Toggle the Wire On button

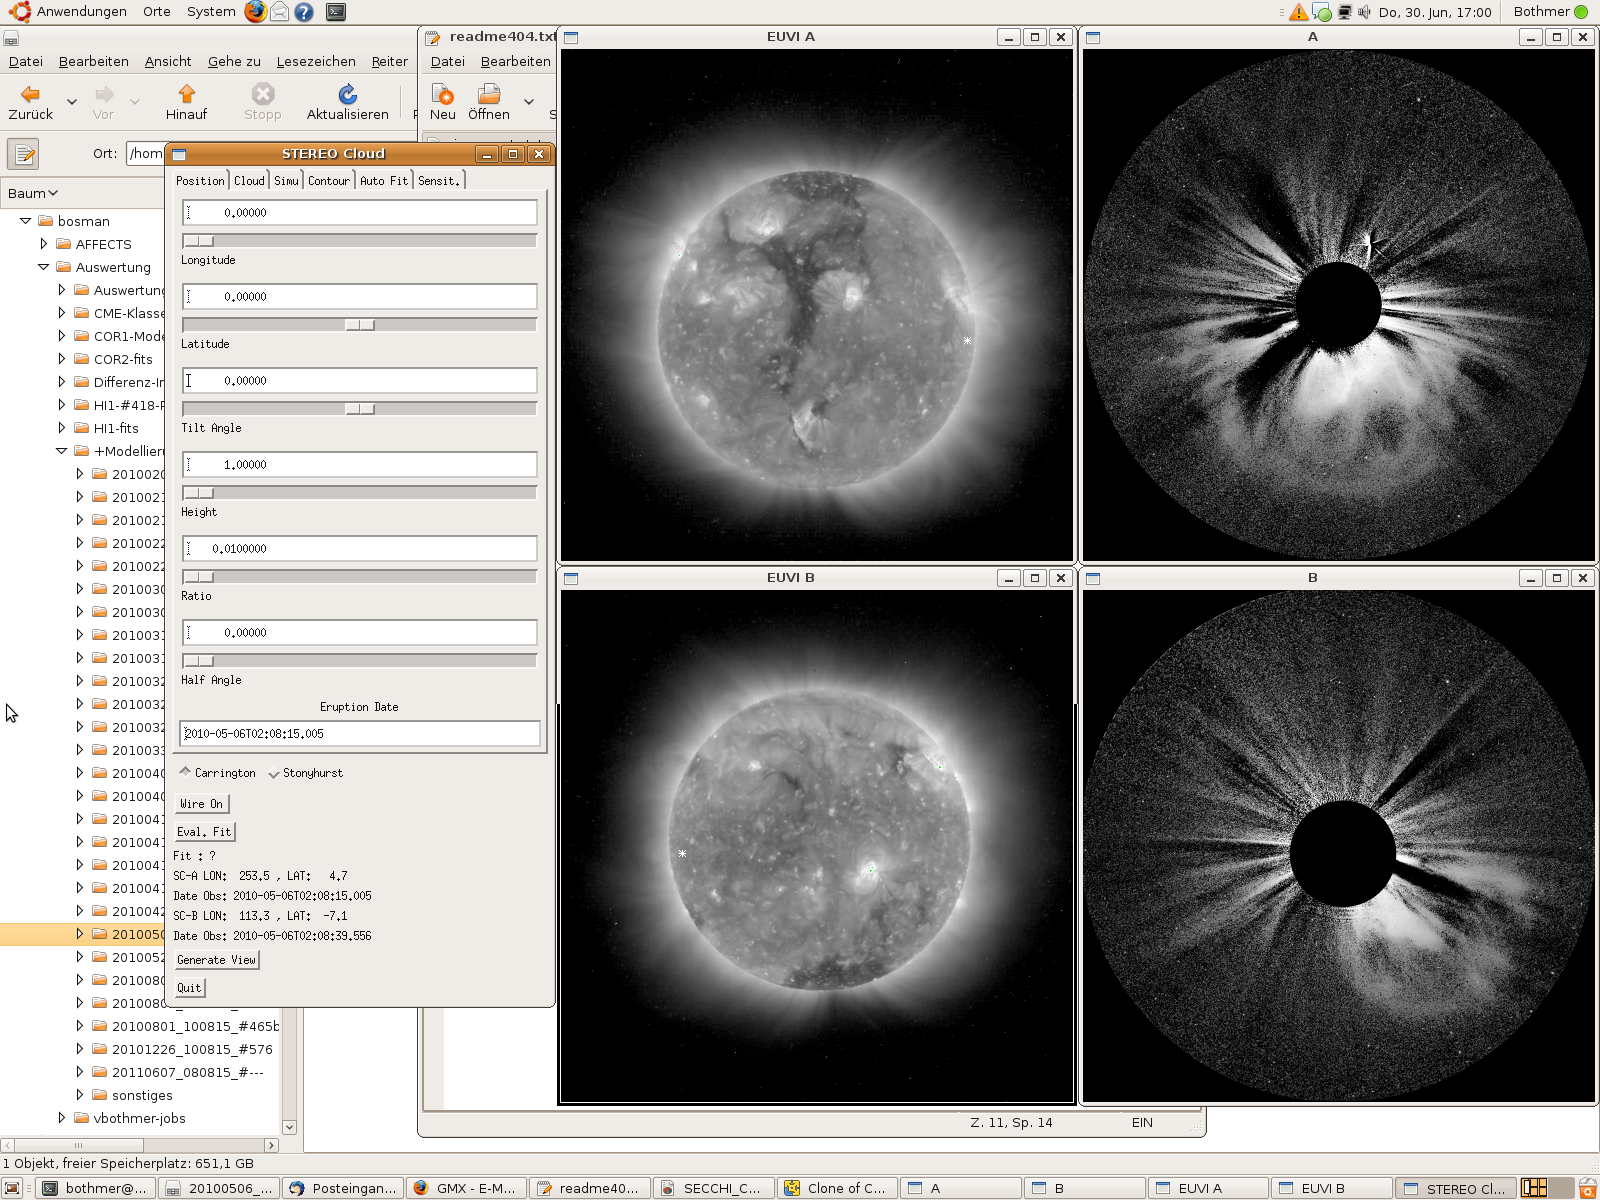click(201, 804)
